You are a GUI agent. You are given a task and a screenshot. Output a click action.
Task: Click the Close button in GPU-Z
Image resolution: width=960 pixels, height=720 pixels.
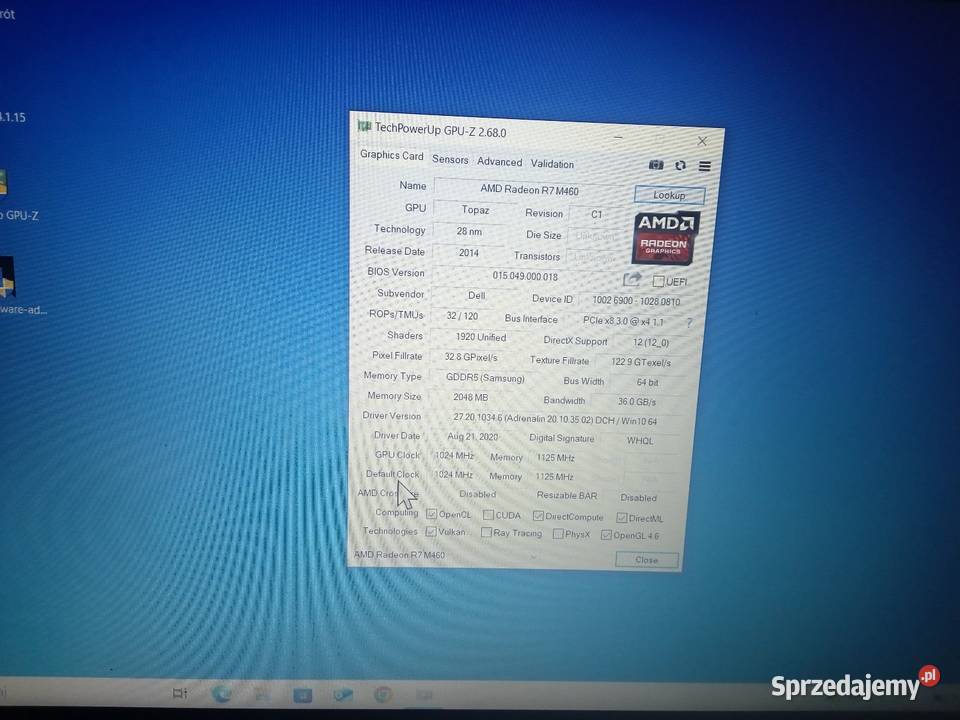coord(646,560)
